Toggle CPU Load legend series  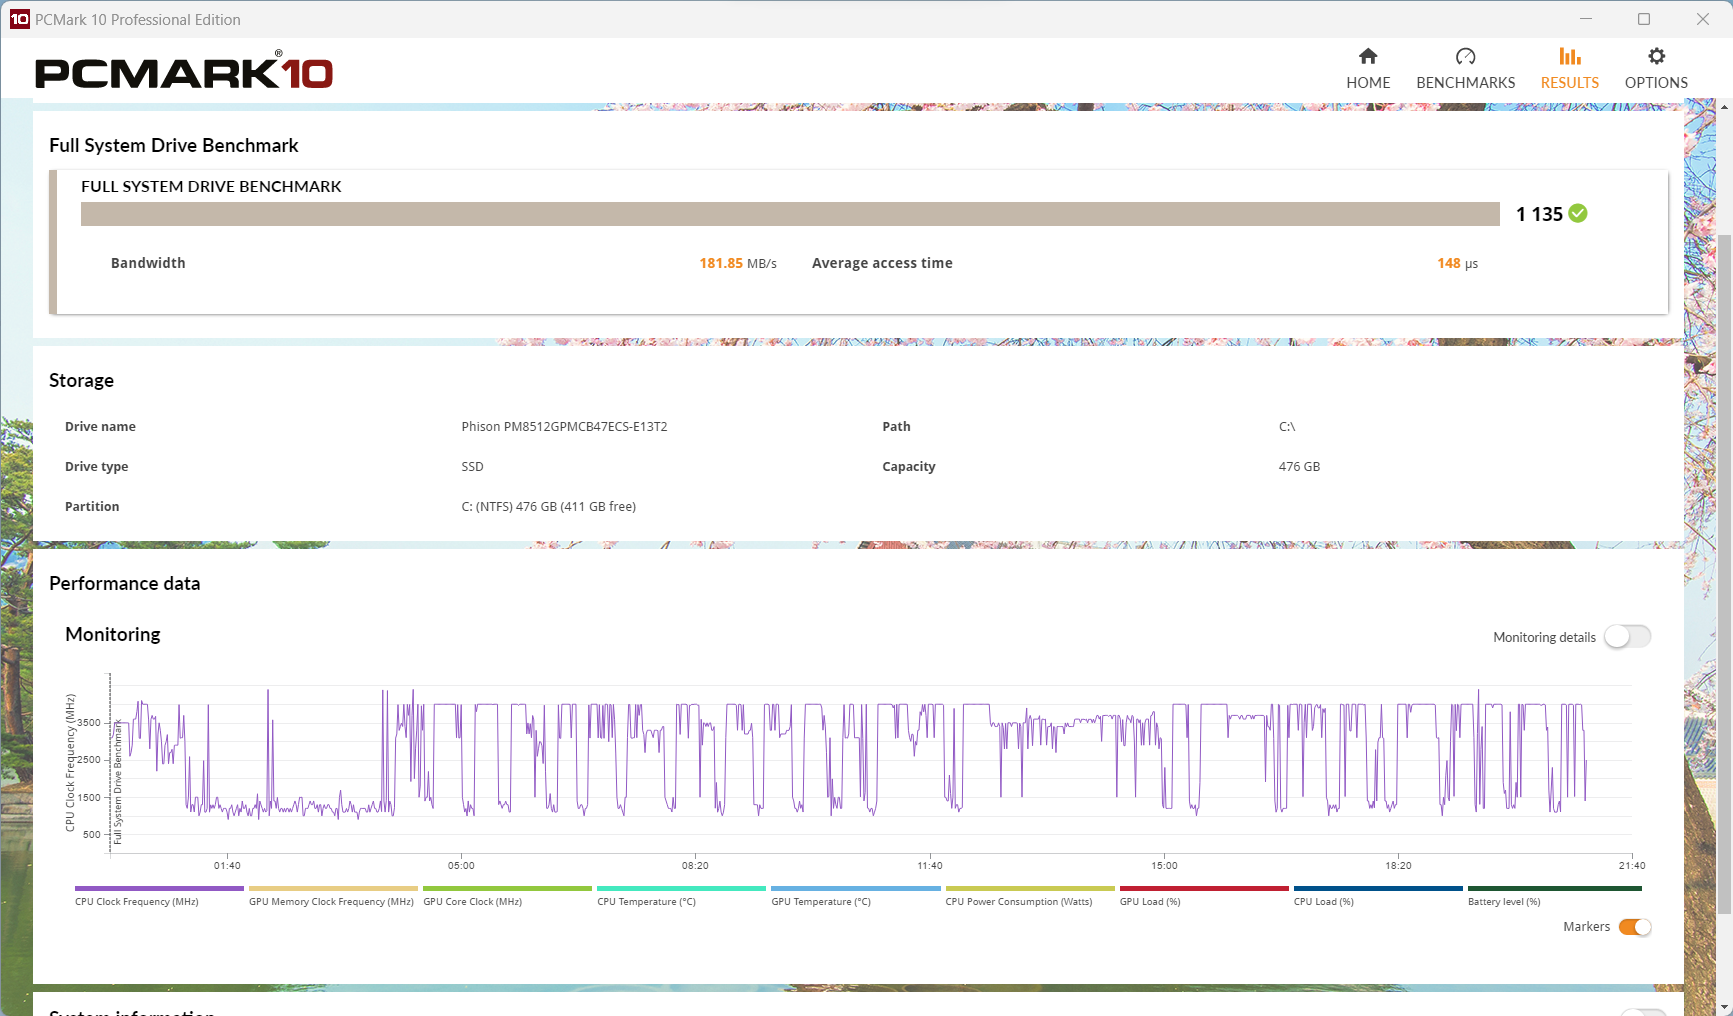point(1378,896)
